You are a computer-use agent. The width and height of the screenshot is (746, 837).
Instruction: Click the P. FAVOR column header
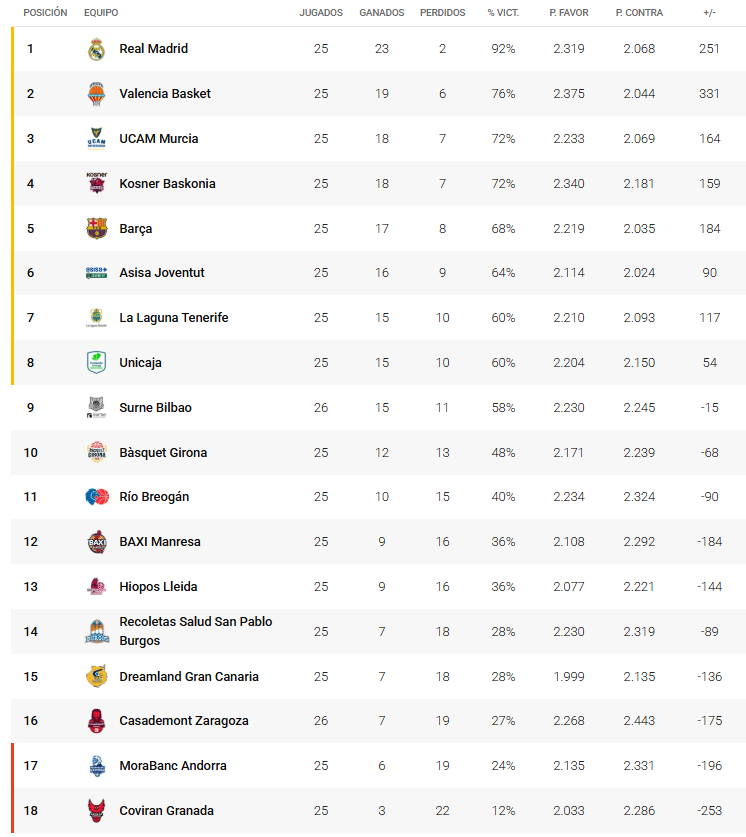point(569,13)
